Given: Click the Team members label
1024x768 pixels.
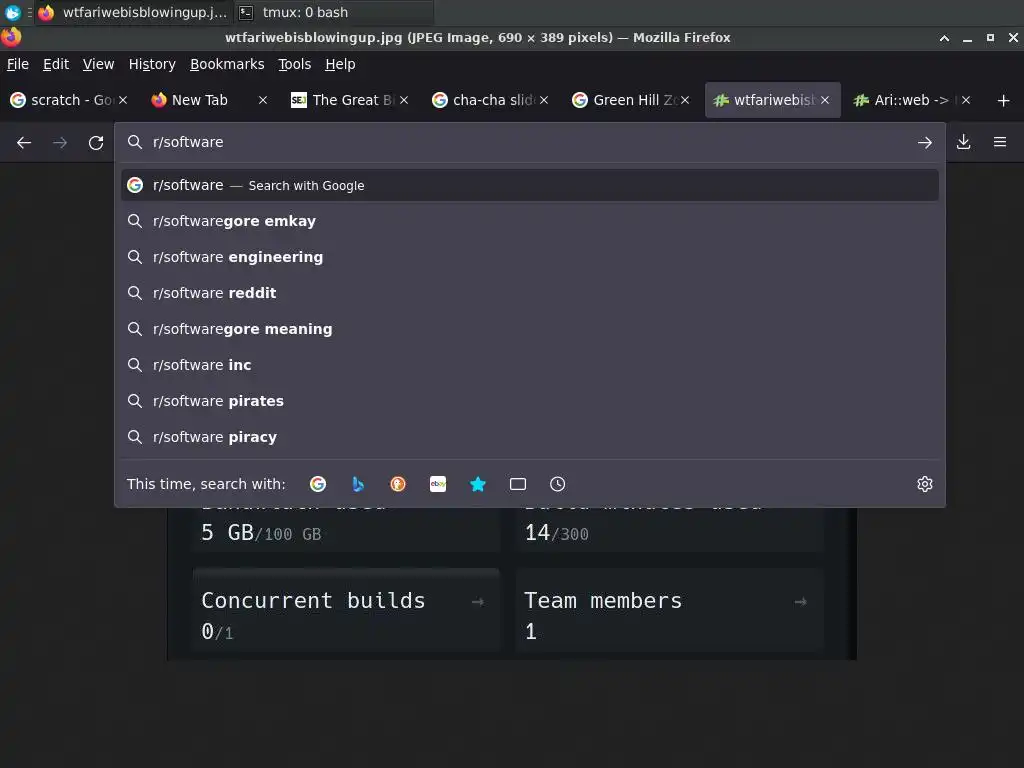Looking at the screenshot, I should [603, 600].
